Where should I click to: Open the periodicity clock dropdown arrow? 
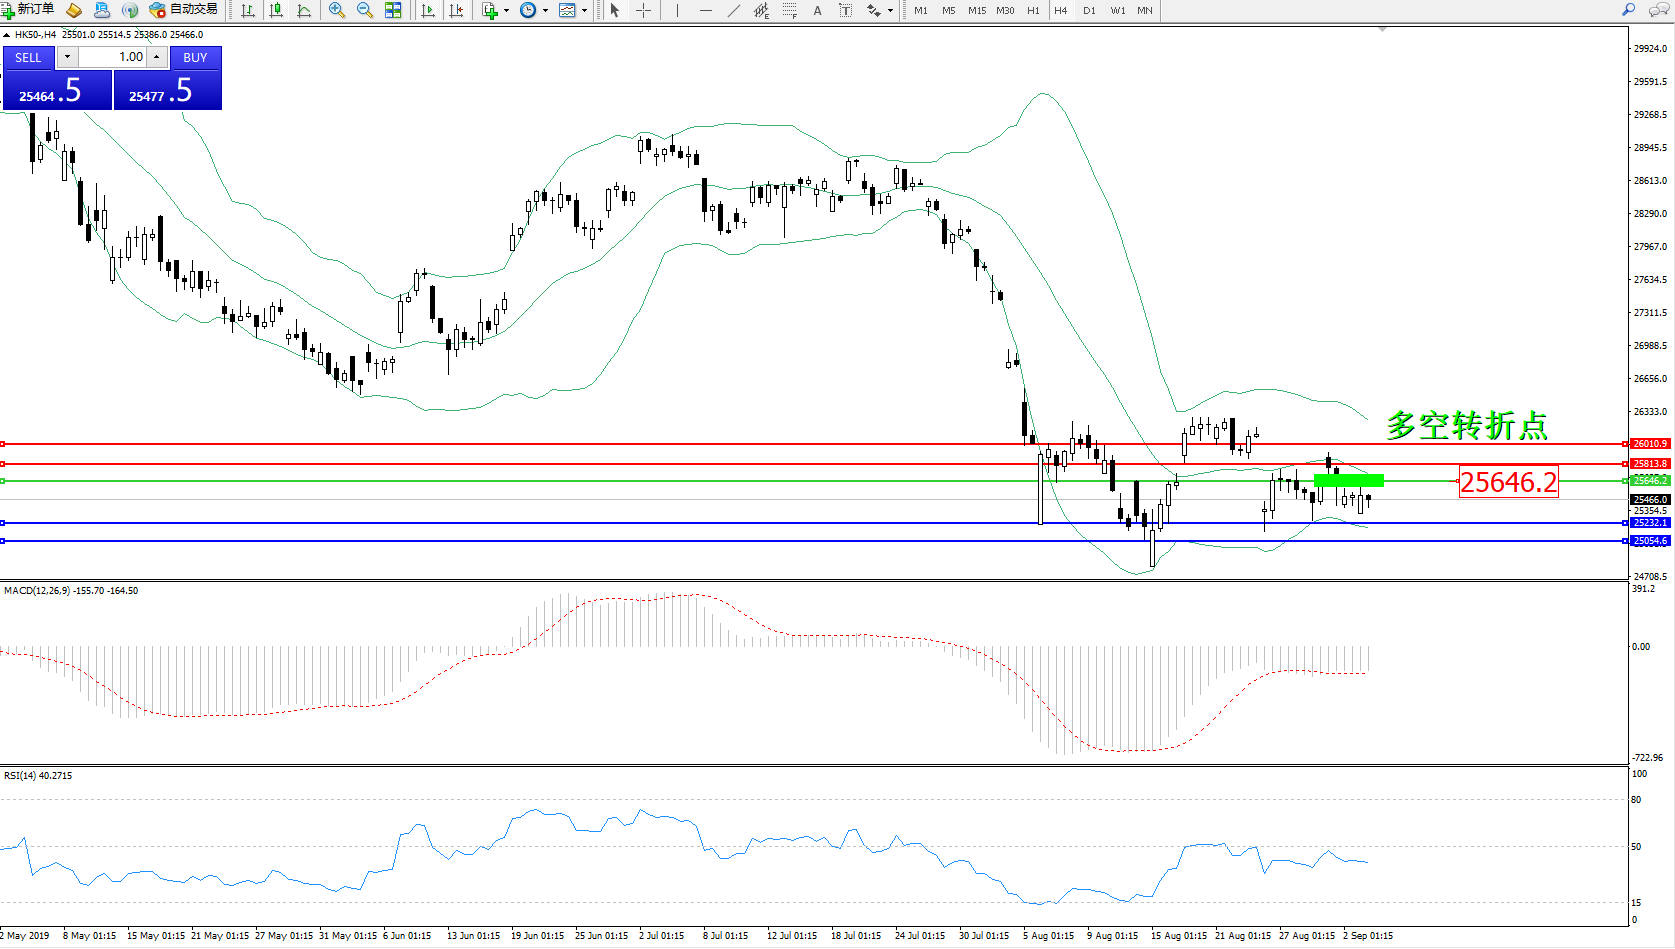[x=545, y=11]
